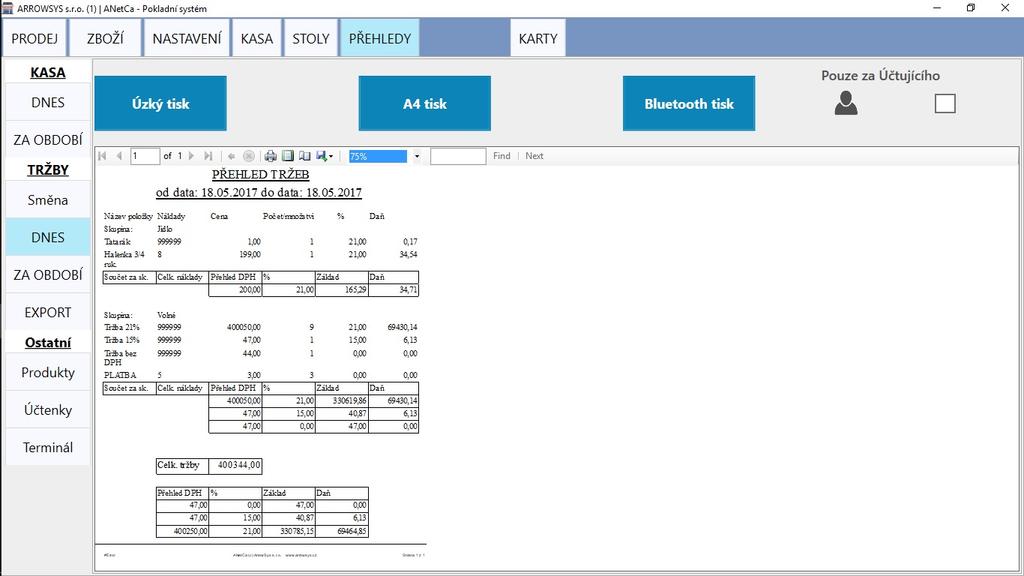Open Produkty sidebar item
The image size is (1024, 576).
[x=48, y=372]
